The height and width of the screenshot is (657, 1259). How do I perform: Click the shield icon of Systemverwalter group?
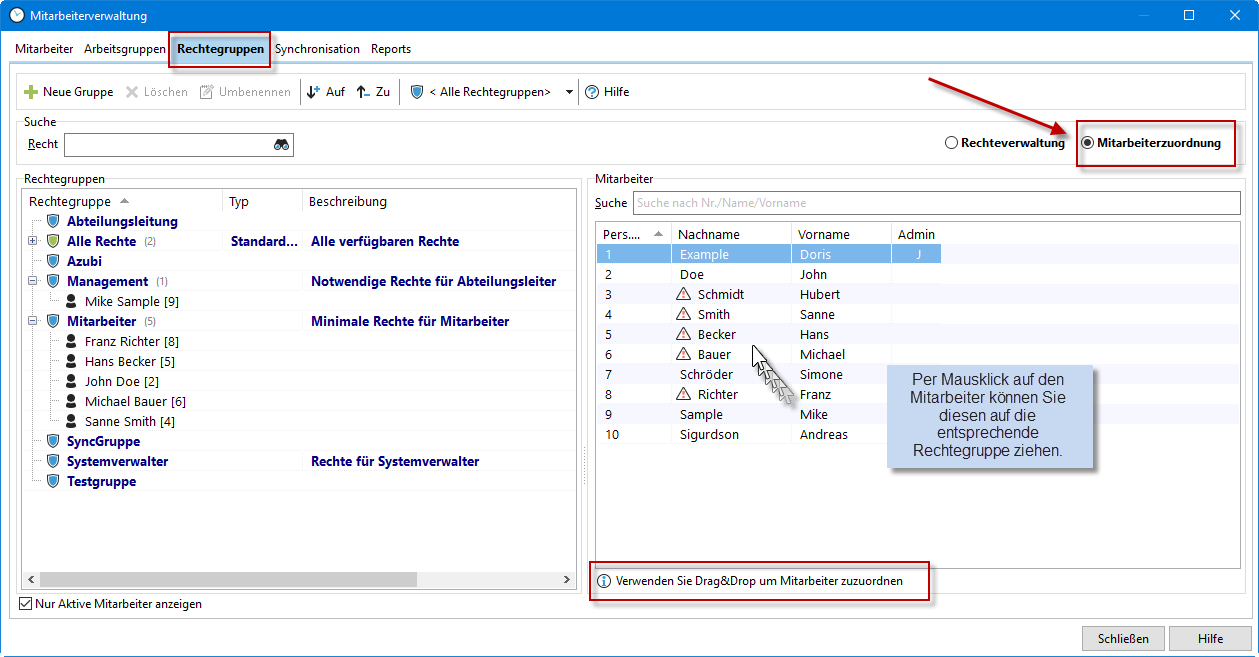point(53,462)
